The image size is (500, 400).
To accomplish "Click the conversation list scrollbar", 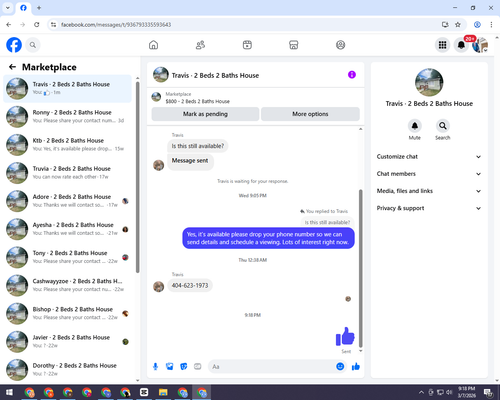I will (138, 177).
